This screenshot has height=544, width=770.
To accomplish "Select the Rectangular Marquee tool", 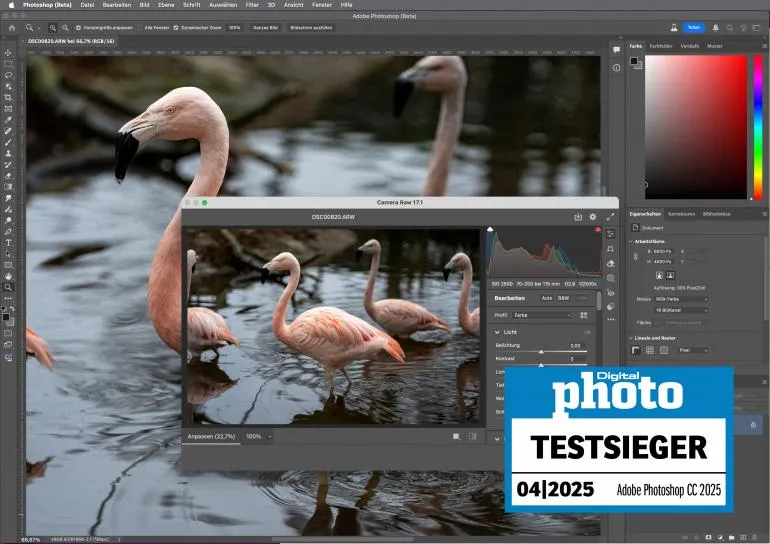I will [x=8, y=64].
